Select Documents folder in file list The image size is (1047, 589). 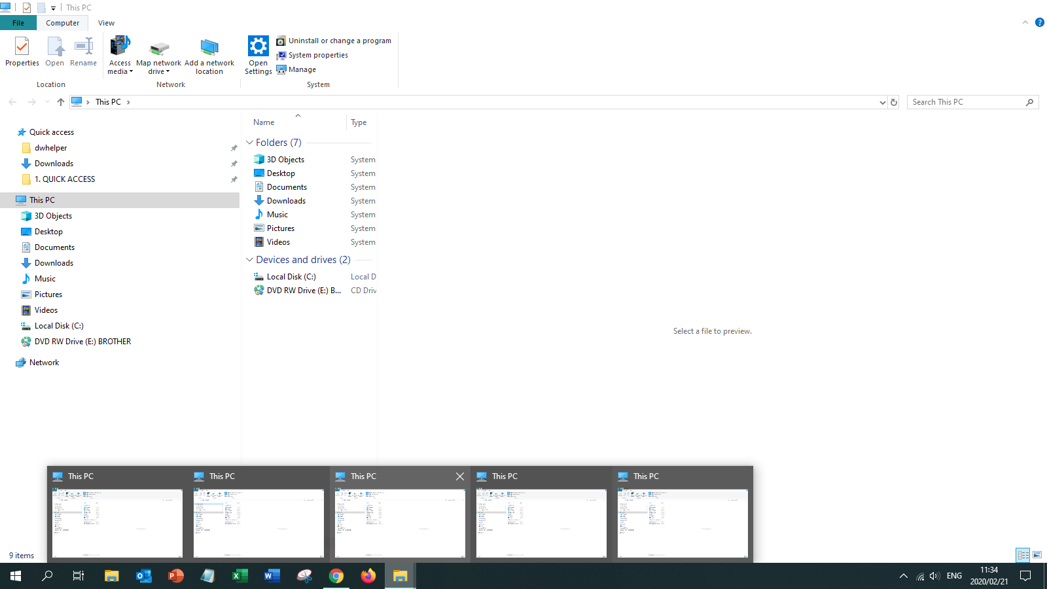(x=286, y=187)
